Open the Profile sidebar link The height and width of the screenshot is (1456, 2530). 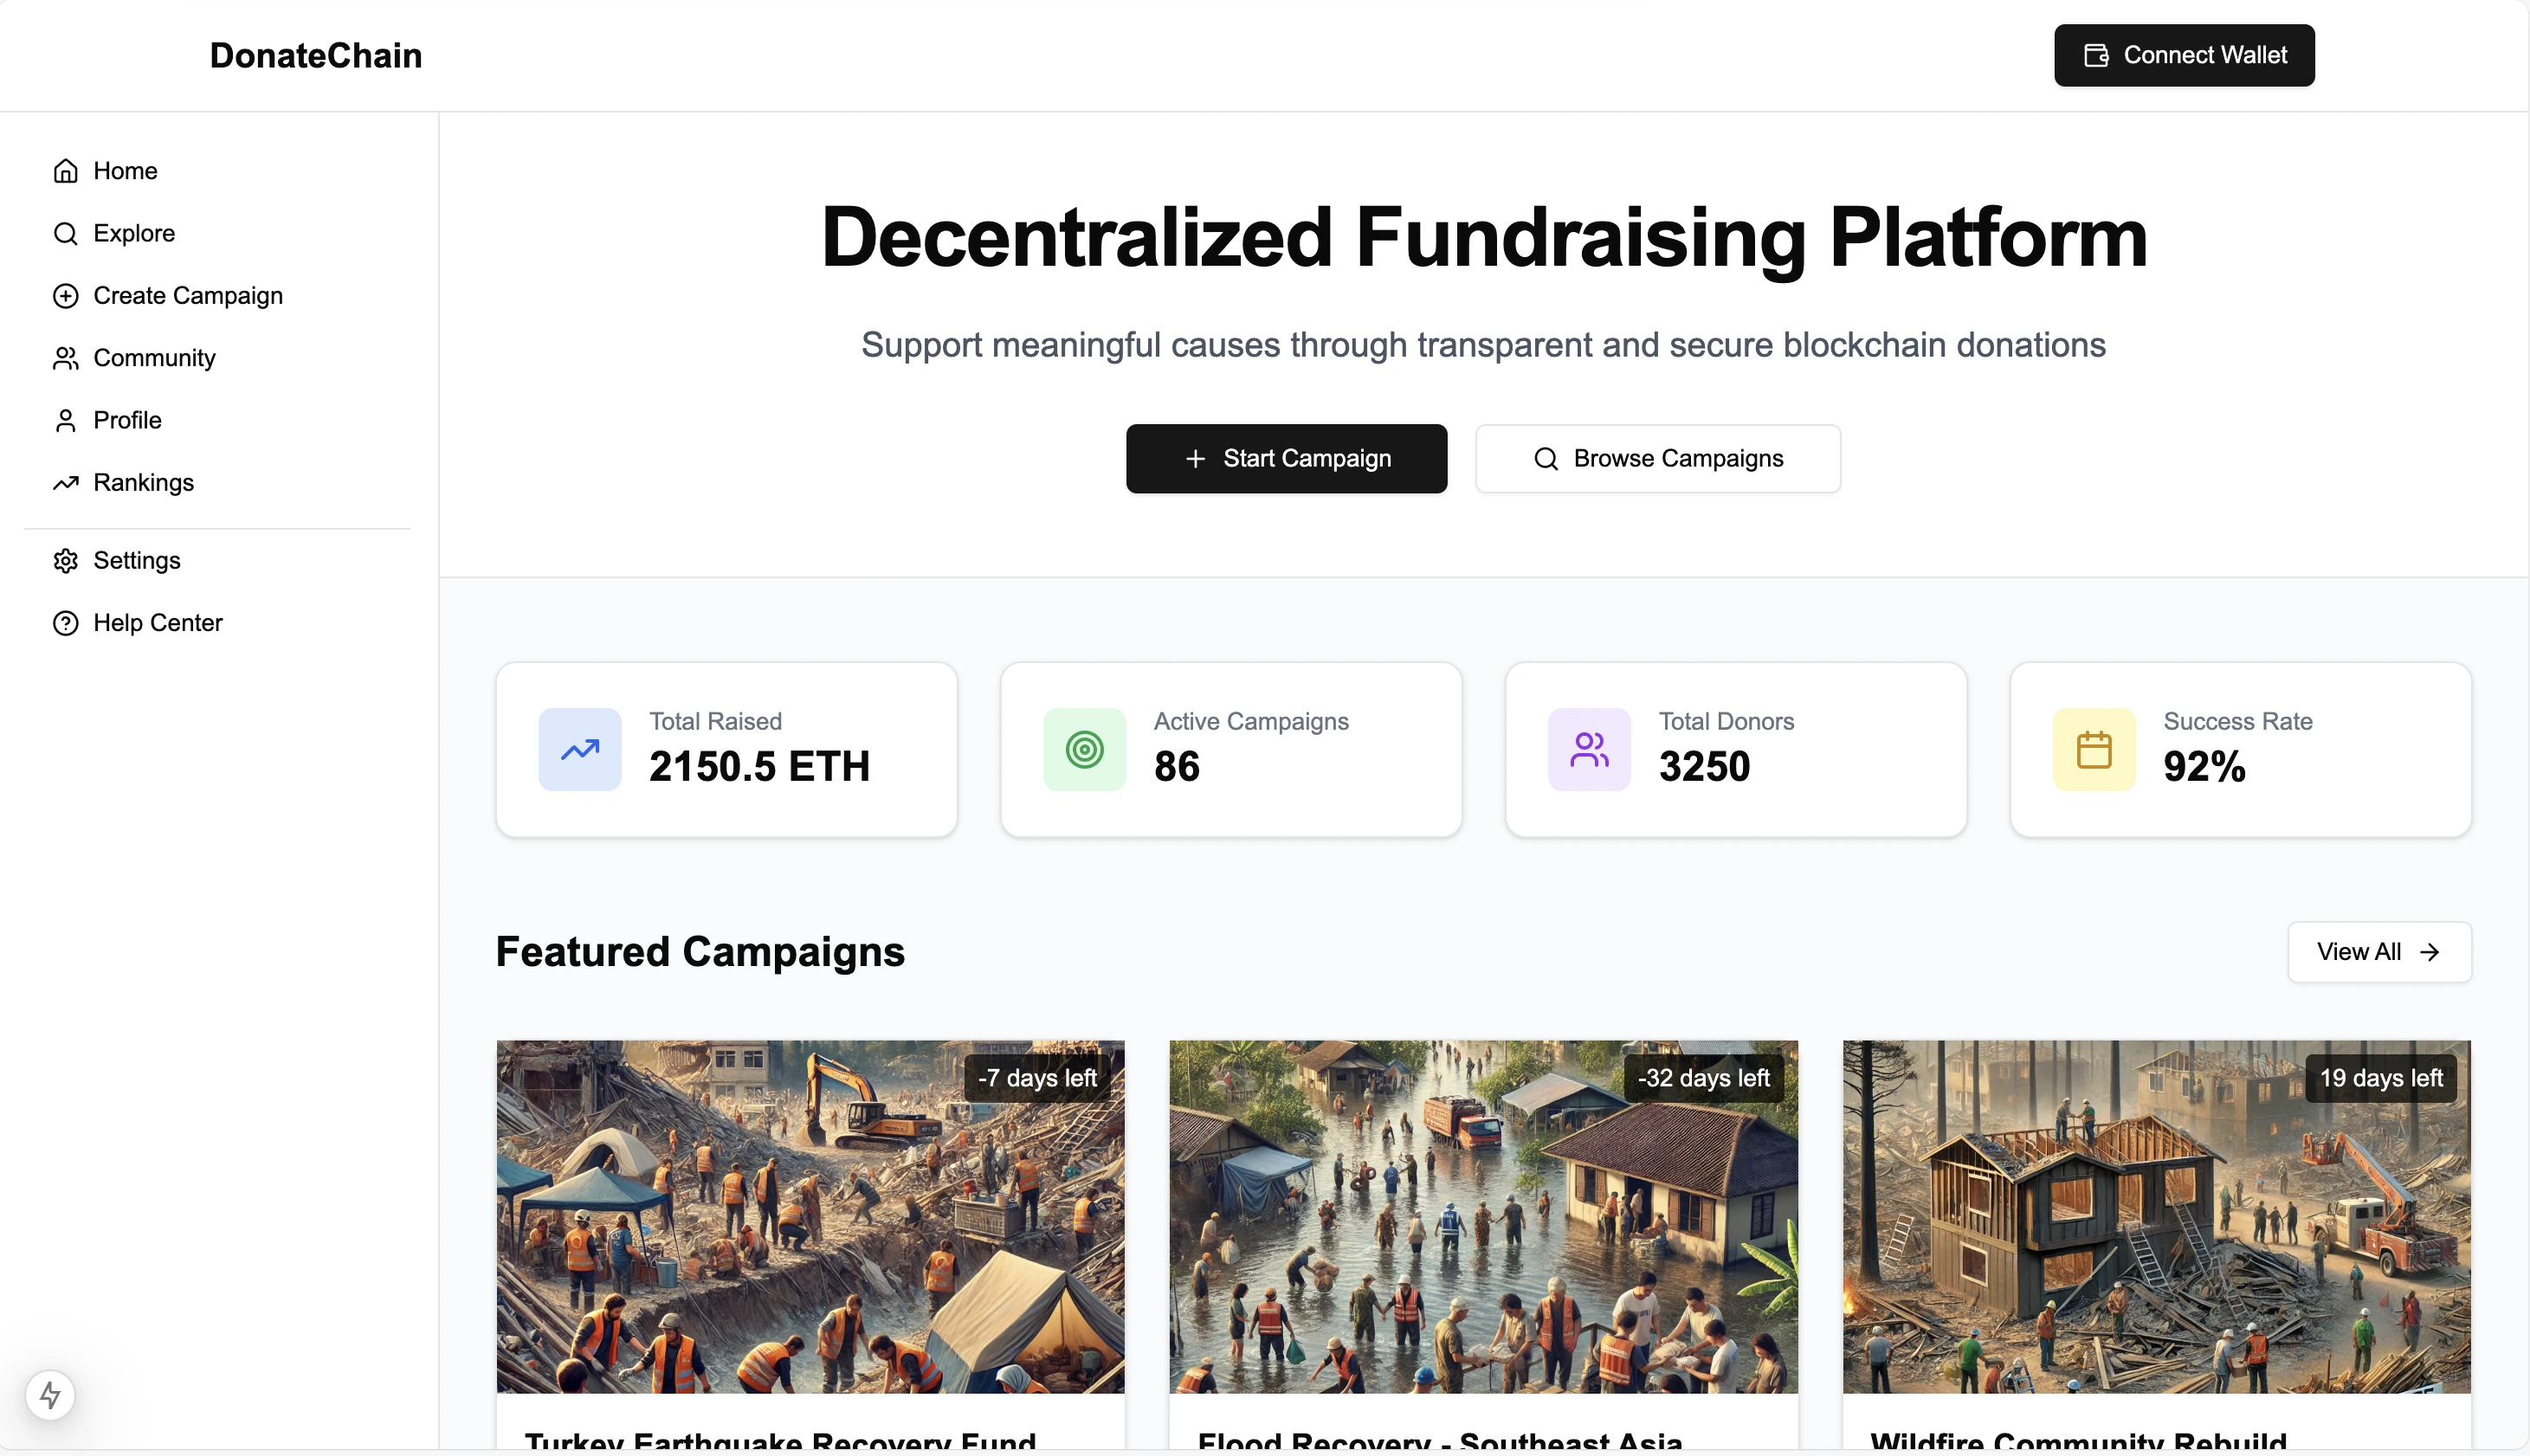pos(127,420)
